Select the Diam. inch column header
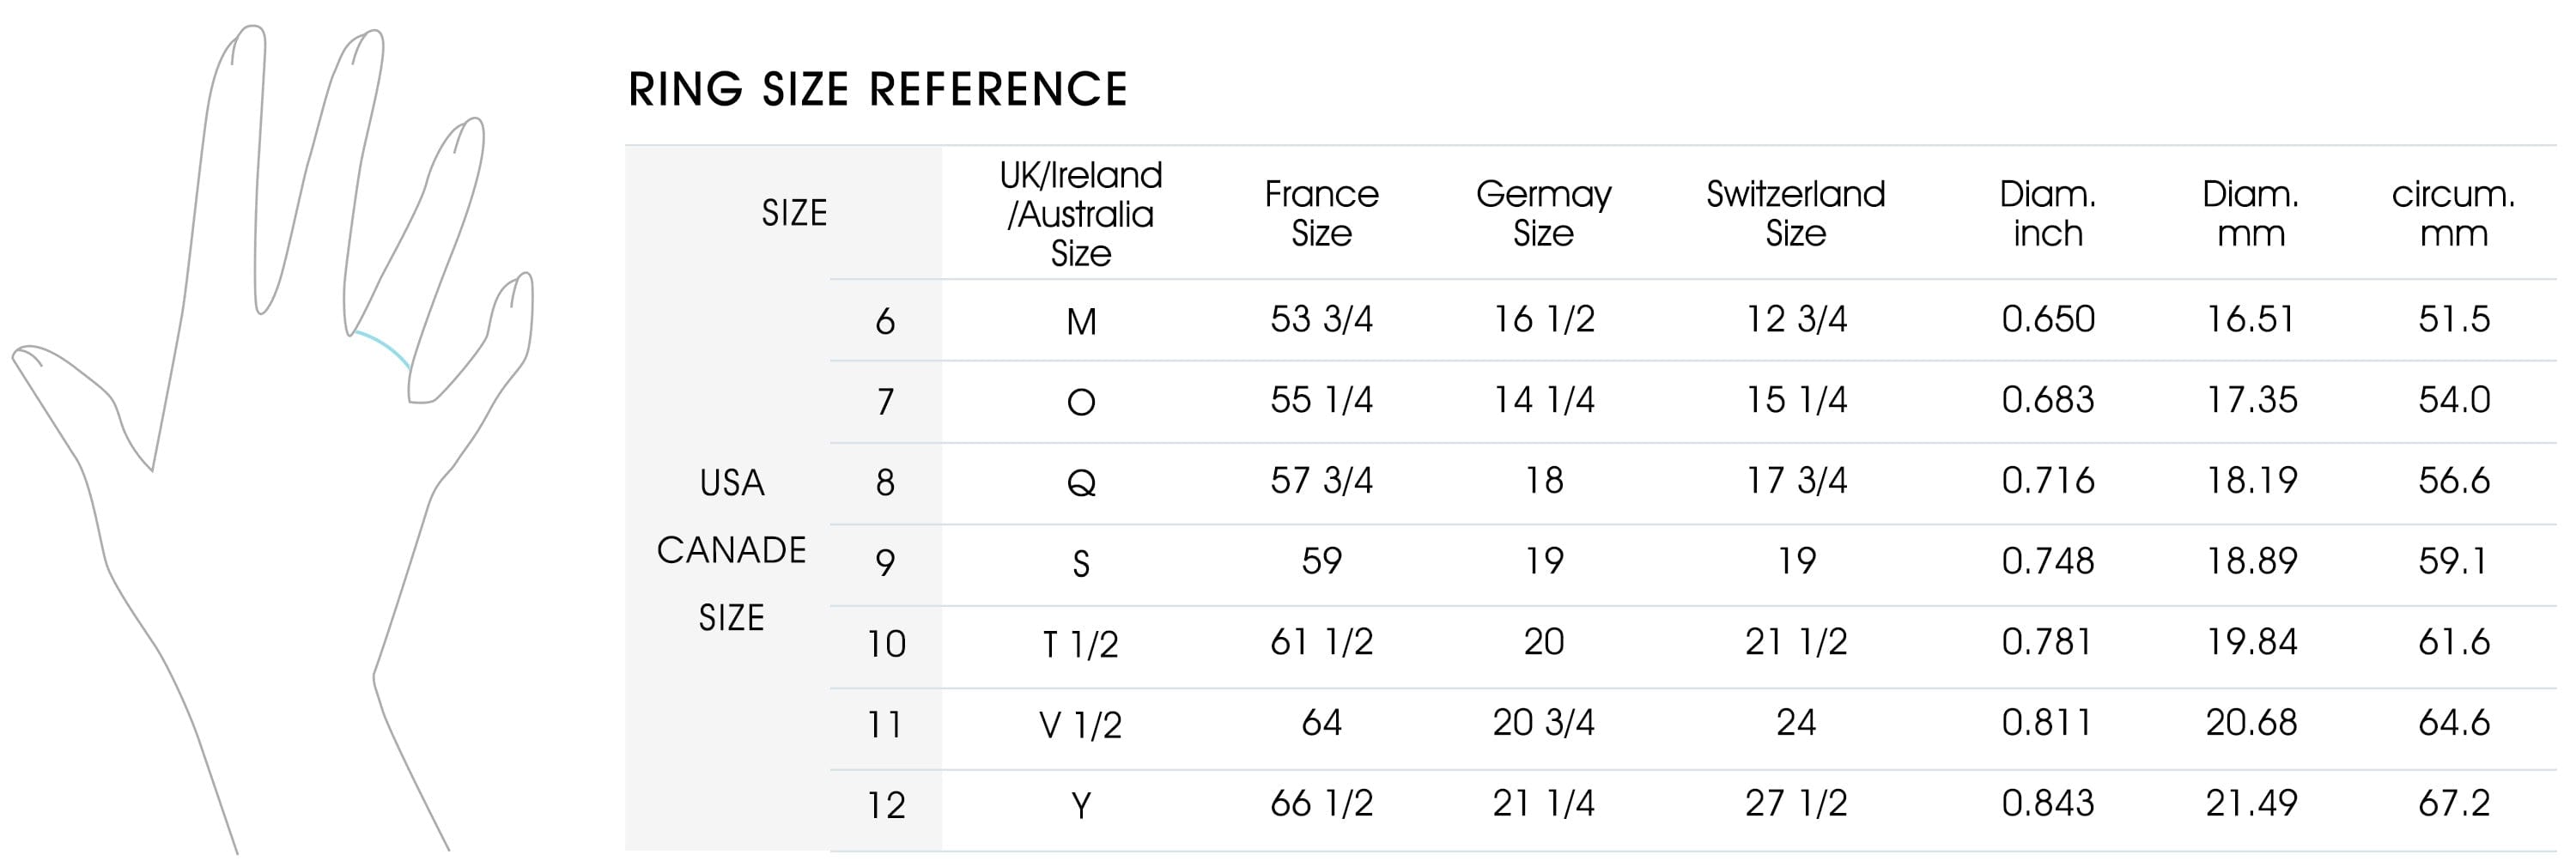Screen dimensions: 2576x867 [x=2047, y=214]
